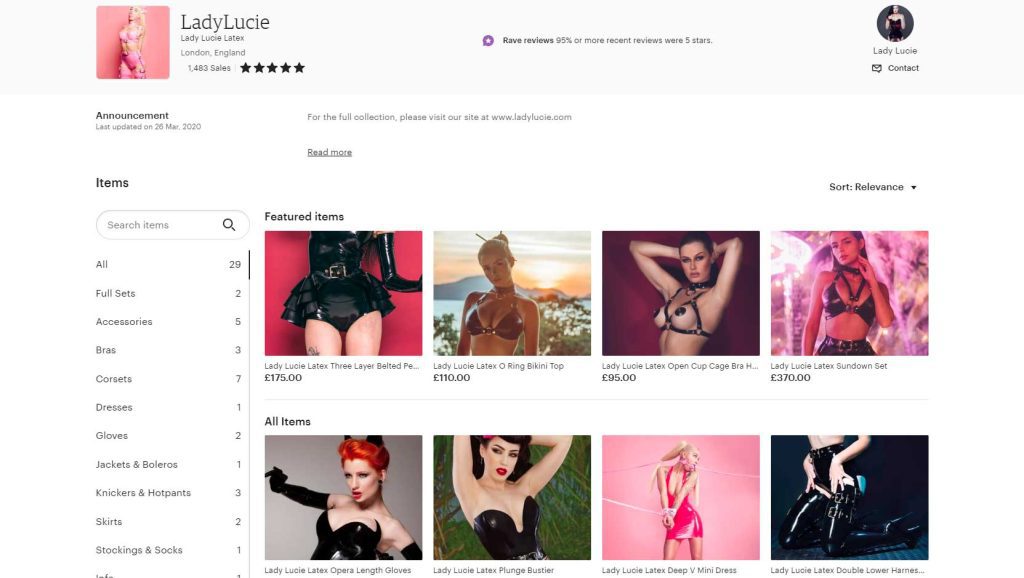1024x578 pixels.
Task: Open the Sort: Relevance dropdown
Action: [873, 187]
